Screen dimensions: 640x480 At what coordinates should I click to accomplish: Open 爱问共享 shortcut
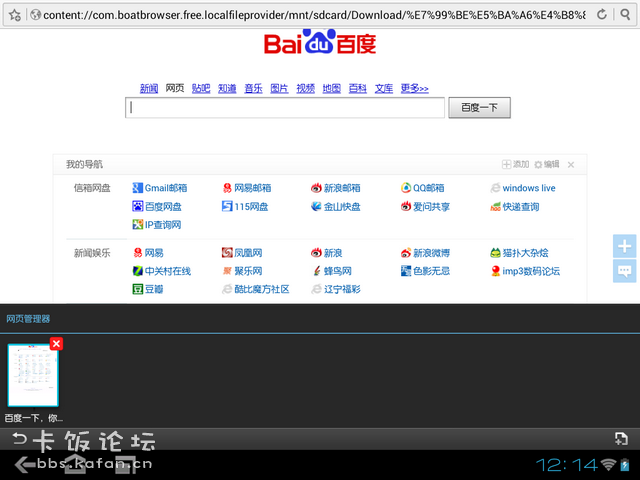[425, 207]
